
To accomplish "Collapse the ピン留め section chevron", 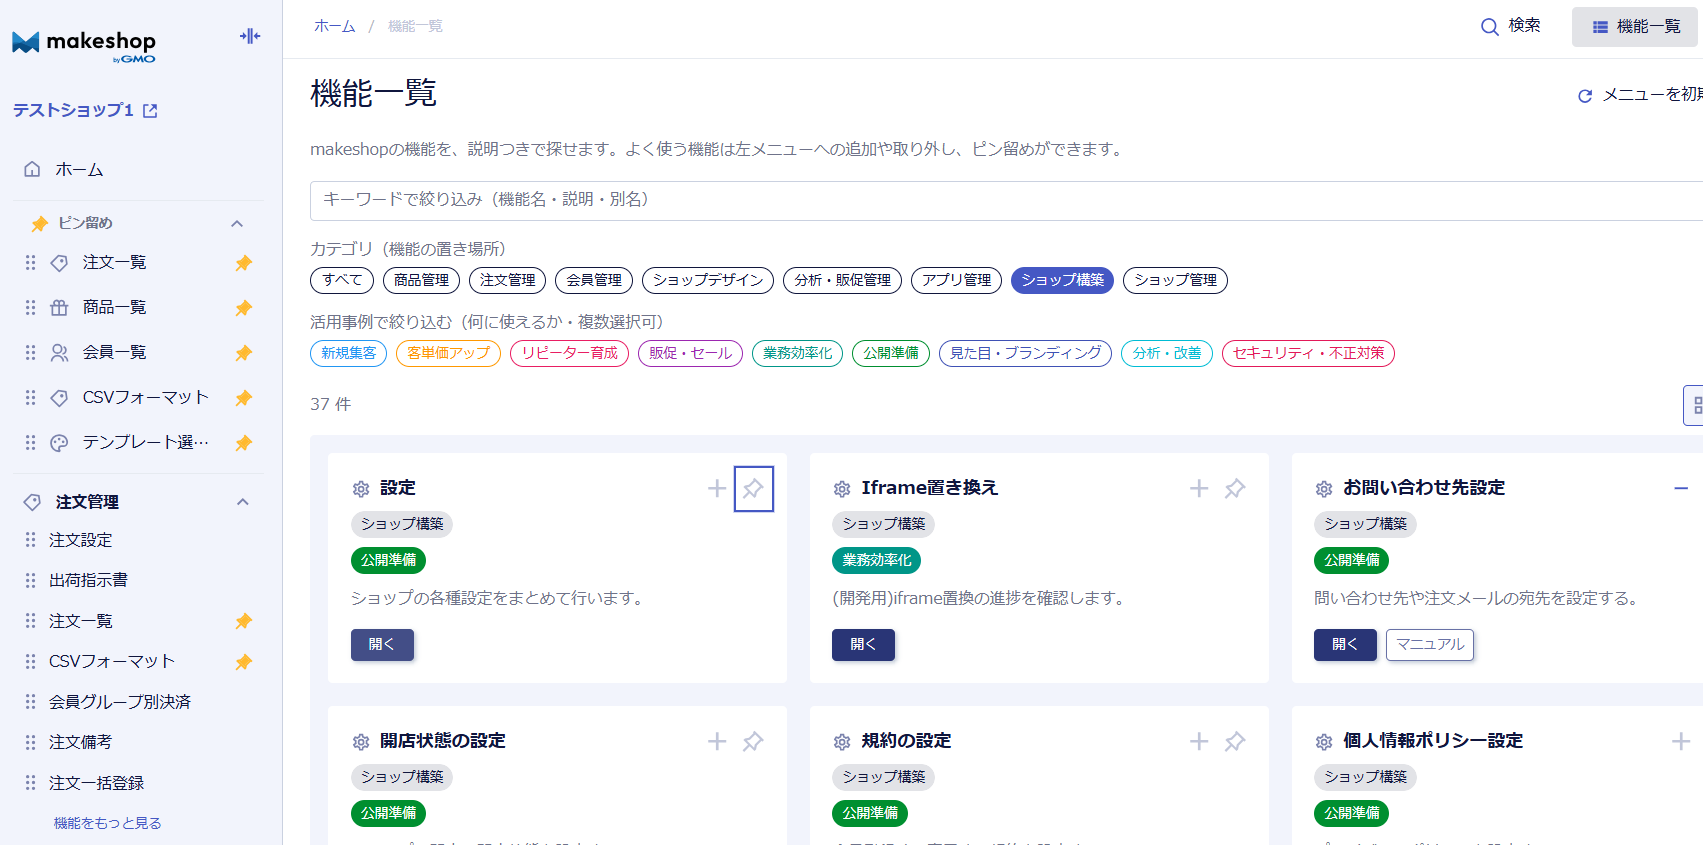I will click(237, 223).
